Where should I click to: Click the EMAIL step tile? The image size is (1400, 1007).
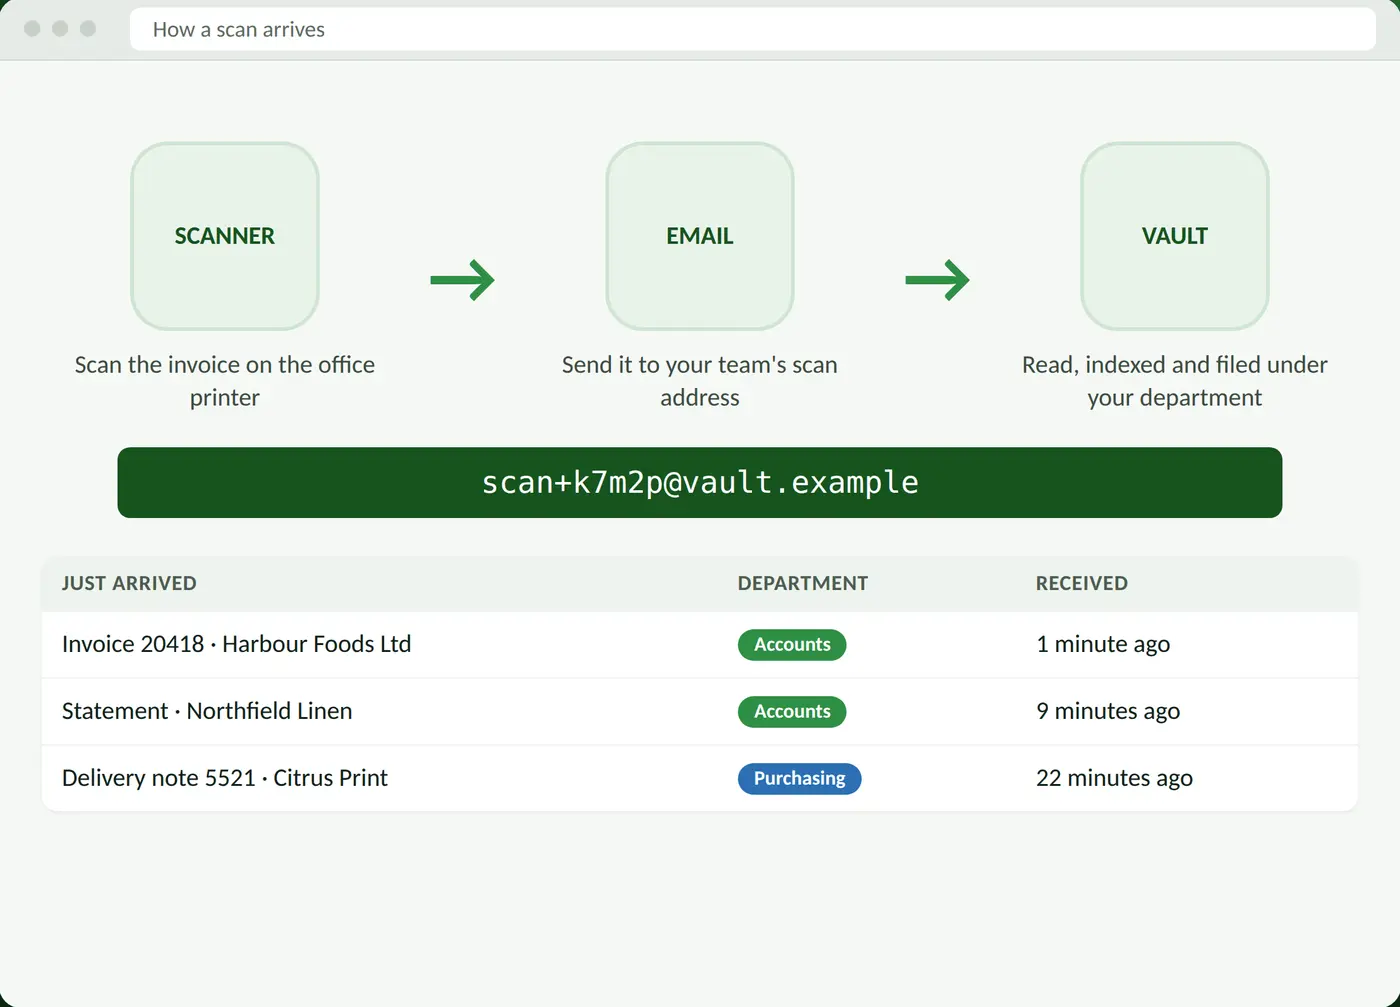click(700, 236)
